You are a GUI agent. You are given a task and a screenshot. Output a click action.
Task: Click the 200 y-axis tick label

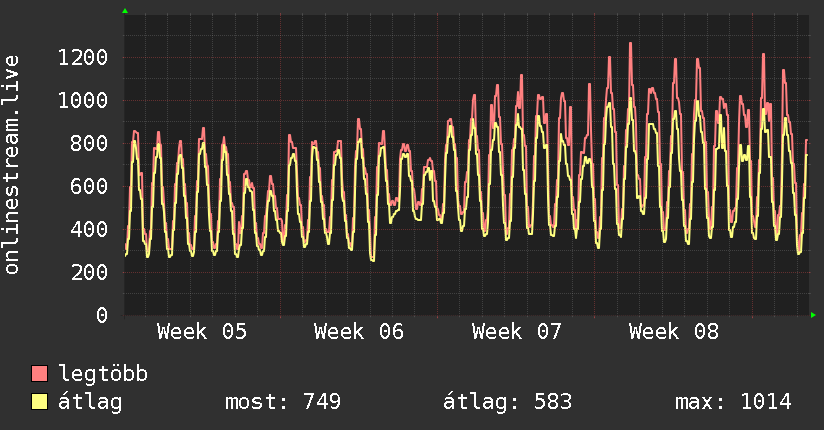pyautogui.click(x=89, y=272)
